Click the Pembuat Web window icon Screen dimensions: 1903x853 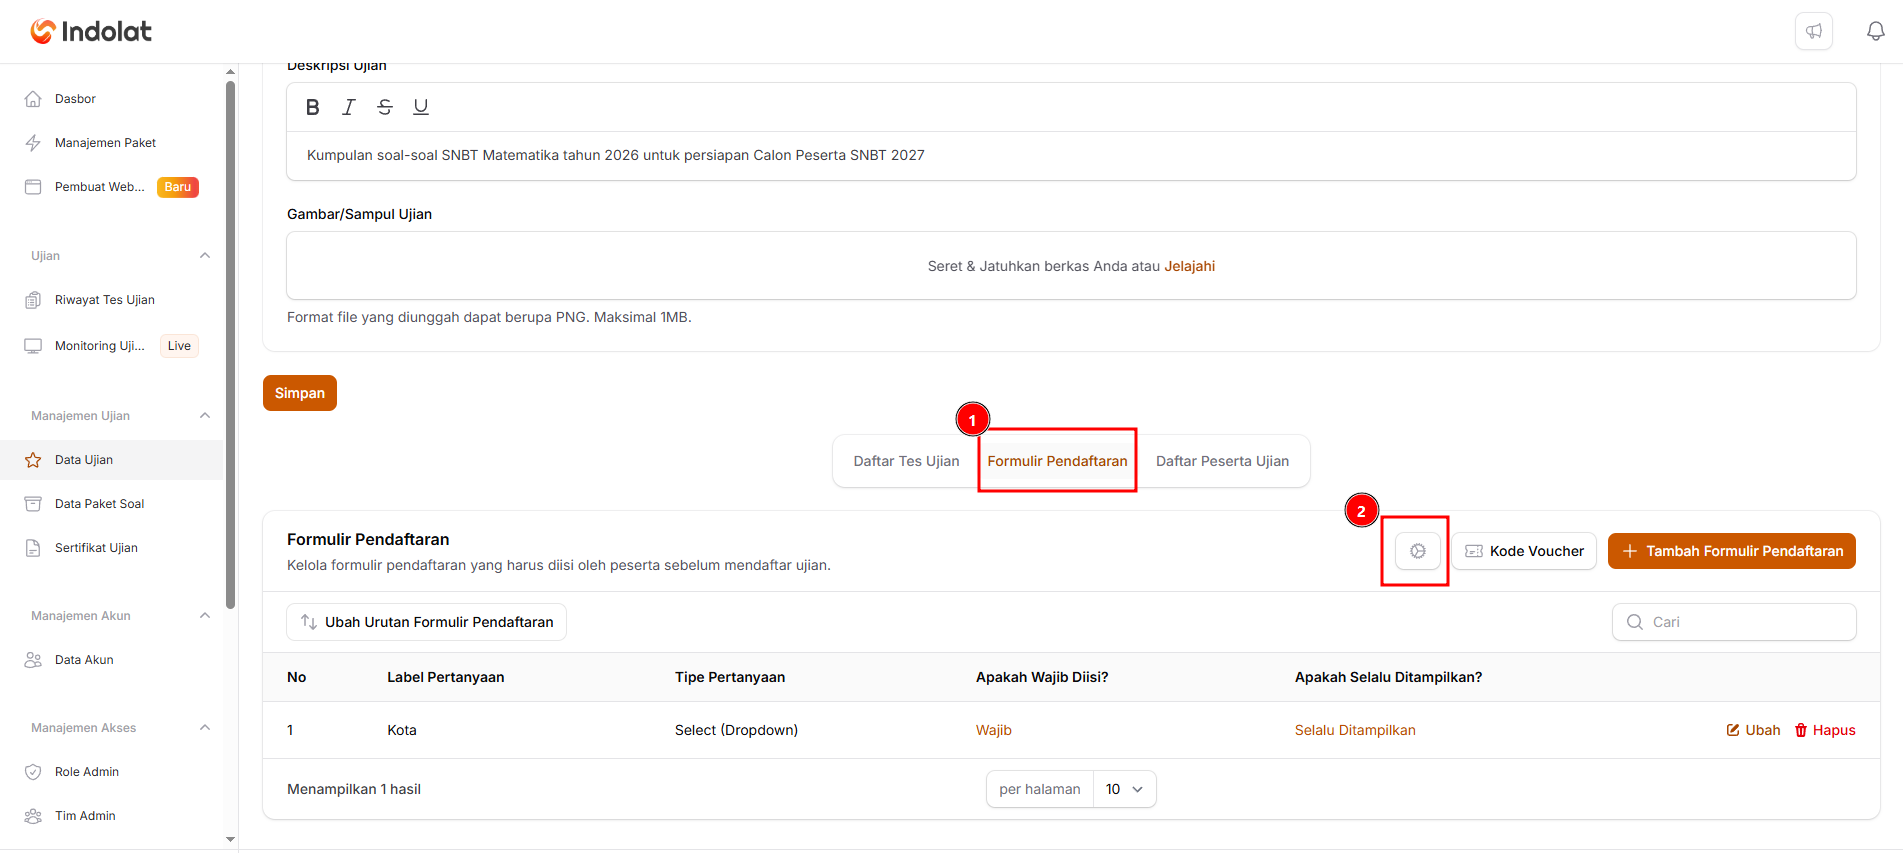click(33, 187)
